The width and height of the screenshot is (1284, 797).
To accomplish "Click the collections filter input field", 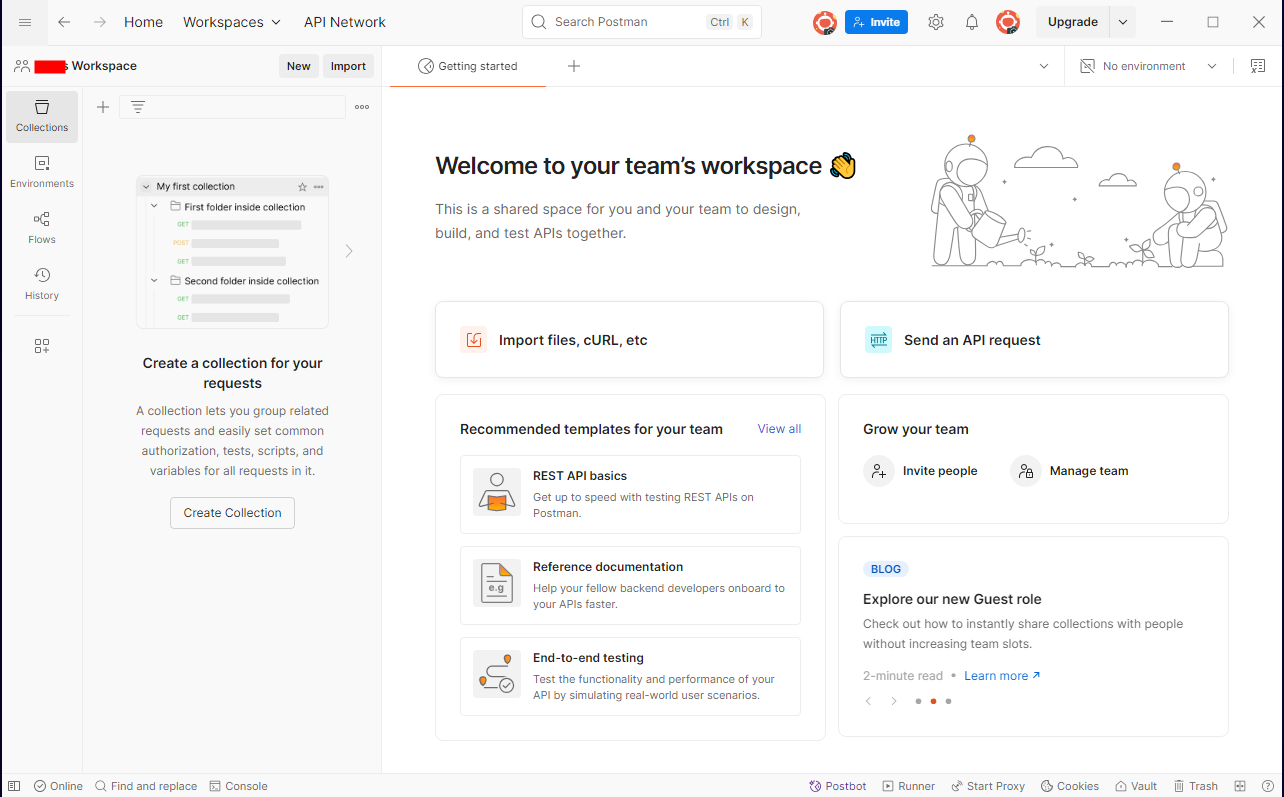I will 232,107.
